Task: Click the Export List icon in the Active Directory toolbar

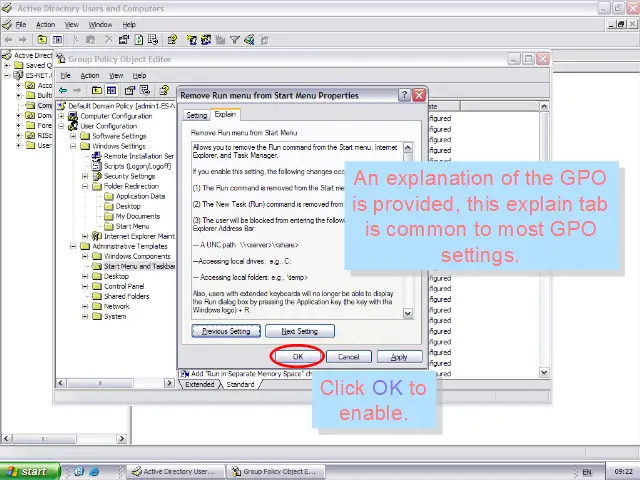Action: (x=153, y=40)
